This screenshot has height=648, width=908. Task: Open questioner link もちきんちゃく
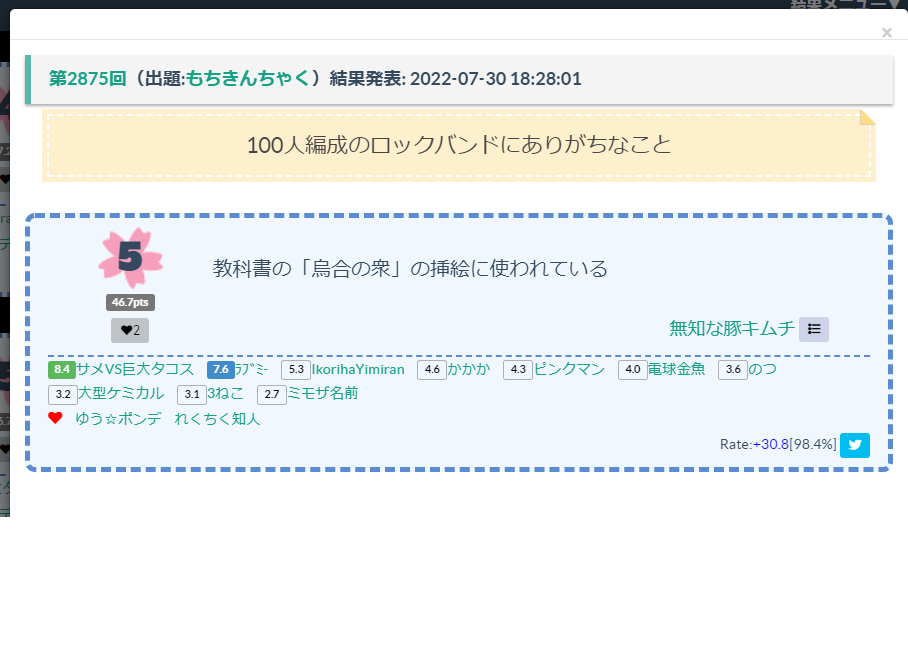pos(247,79)
